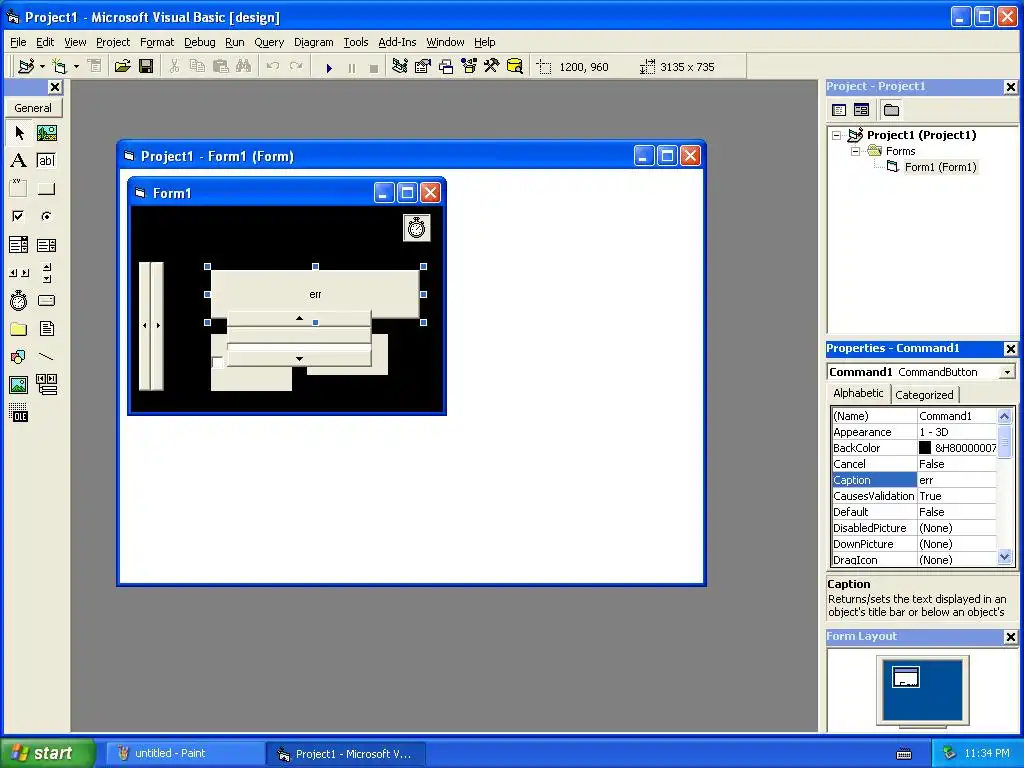Select the Label tool (letter A)

(x=19, y=161)
